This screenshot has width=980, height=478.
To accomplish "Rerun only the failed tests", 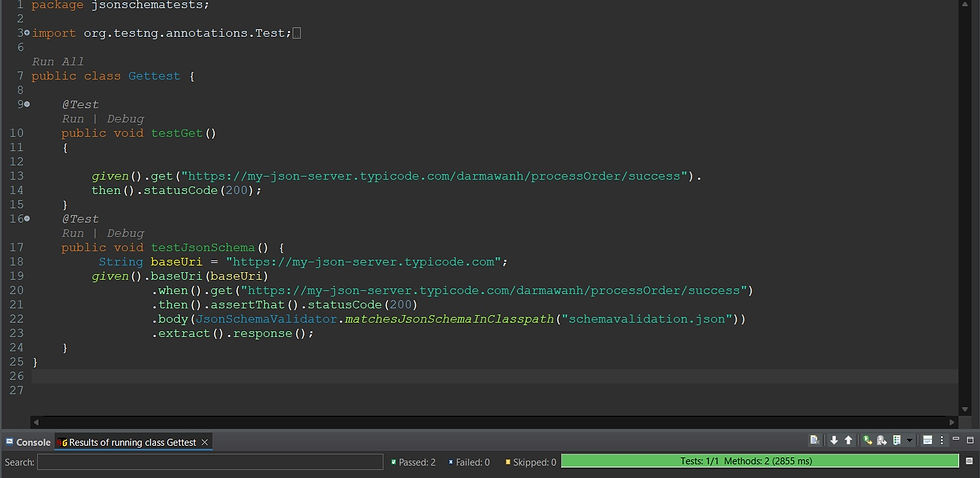I will (x=882, y=440).
